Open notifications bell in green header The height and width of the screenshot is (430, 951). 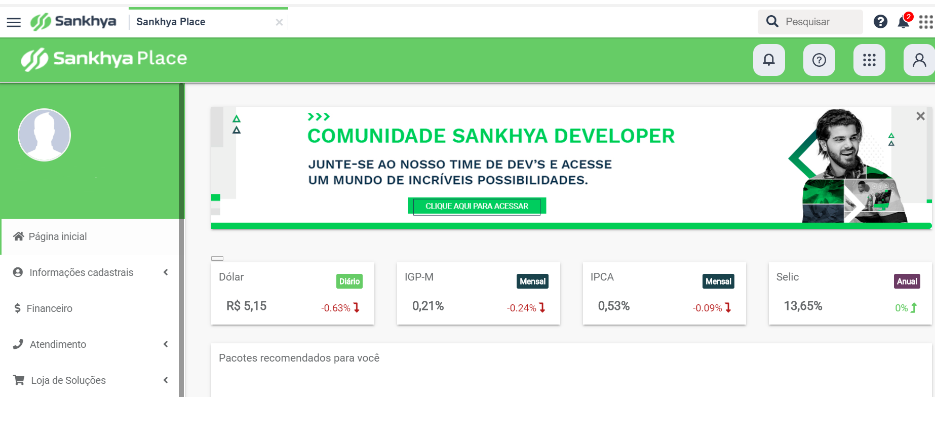(769, 60)
